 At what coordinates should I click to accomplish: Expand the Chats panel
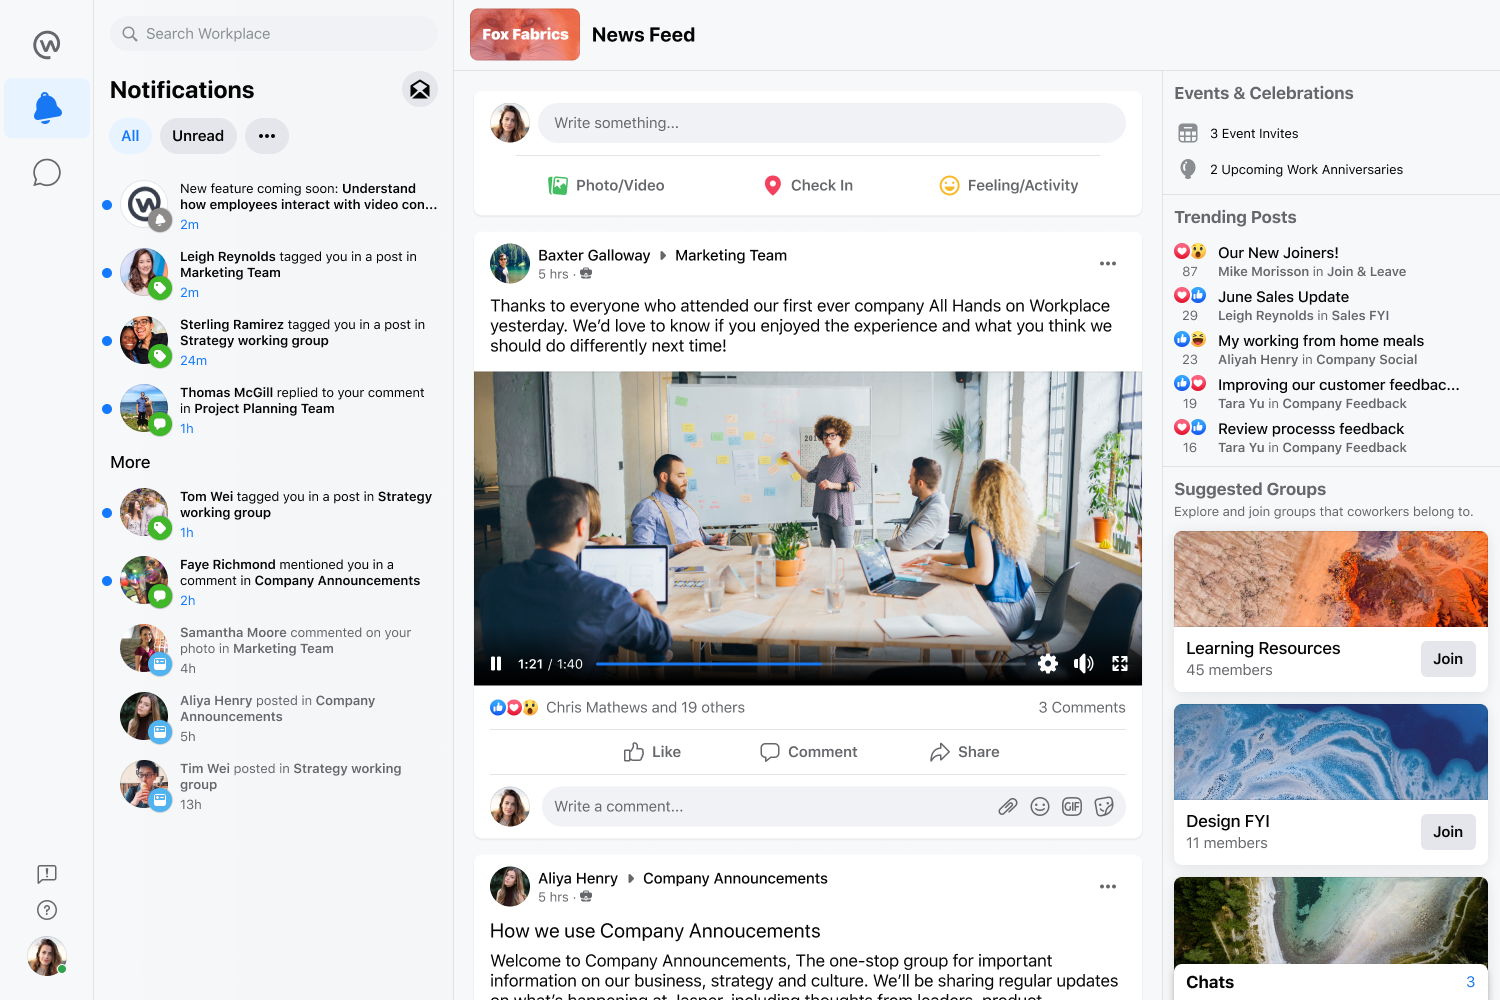pyautogui.click(x=1330, y=981)
